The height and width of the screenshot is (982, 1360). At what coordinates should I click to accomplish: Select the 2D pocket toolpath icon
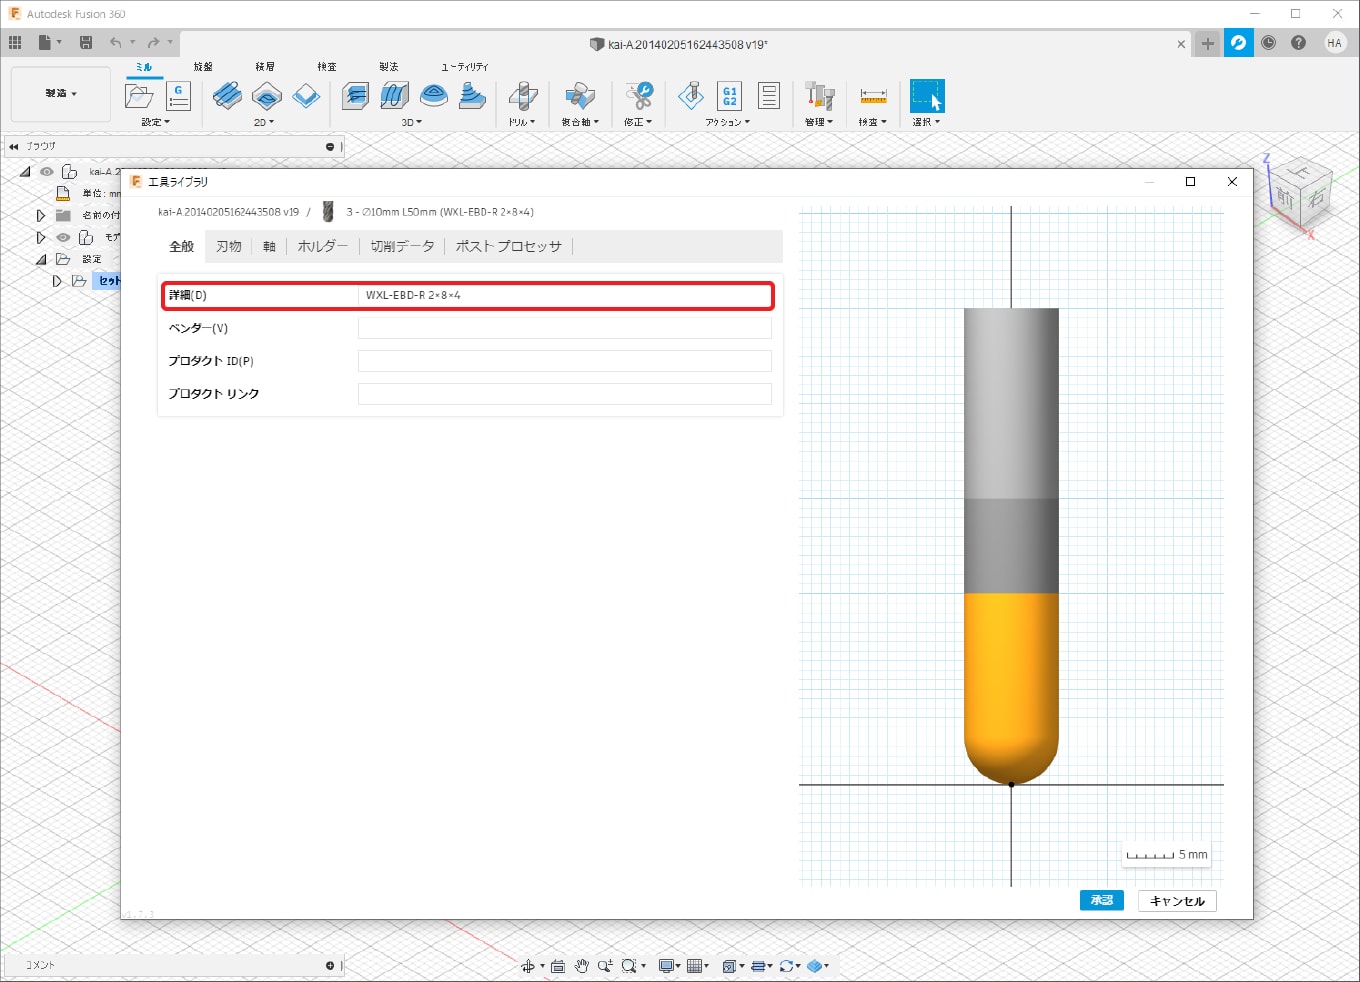click(267, 96)
